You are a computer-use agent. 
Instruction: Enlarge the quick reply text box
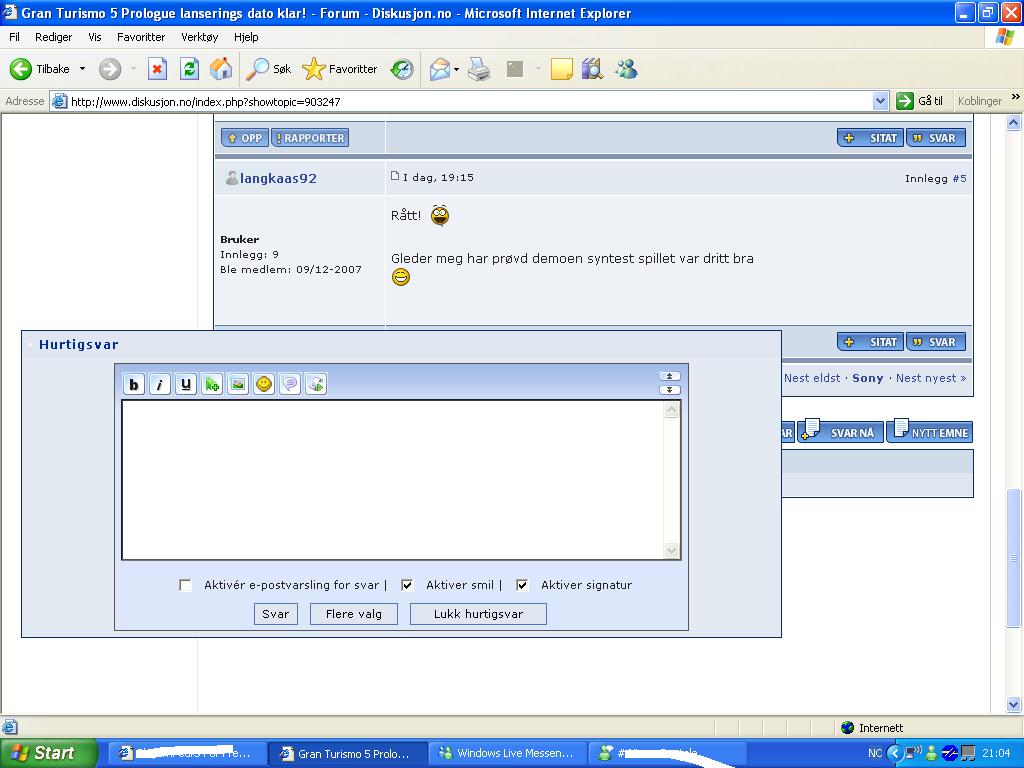(669, 390)
